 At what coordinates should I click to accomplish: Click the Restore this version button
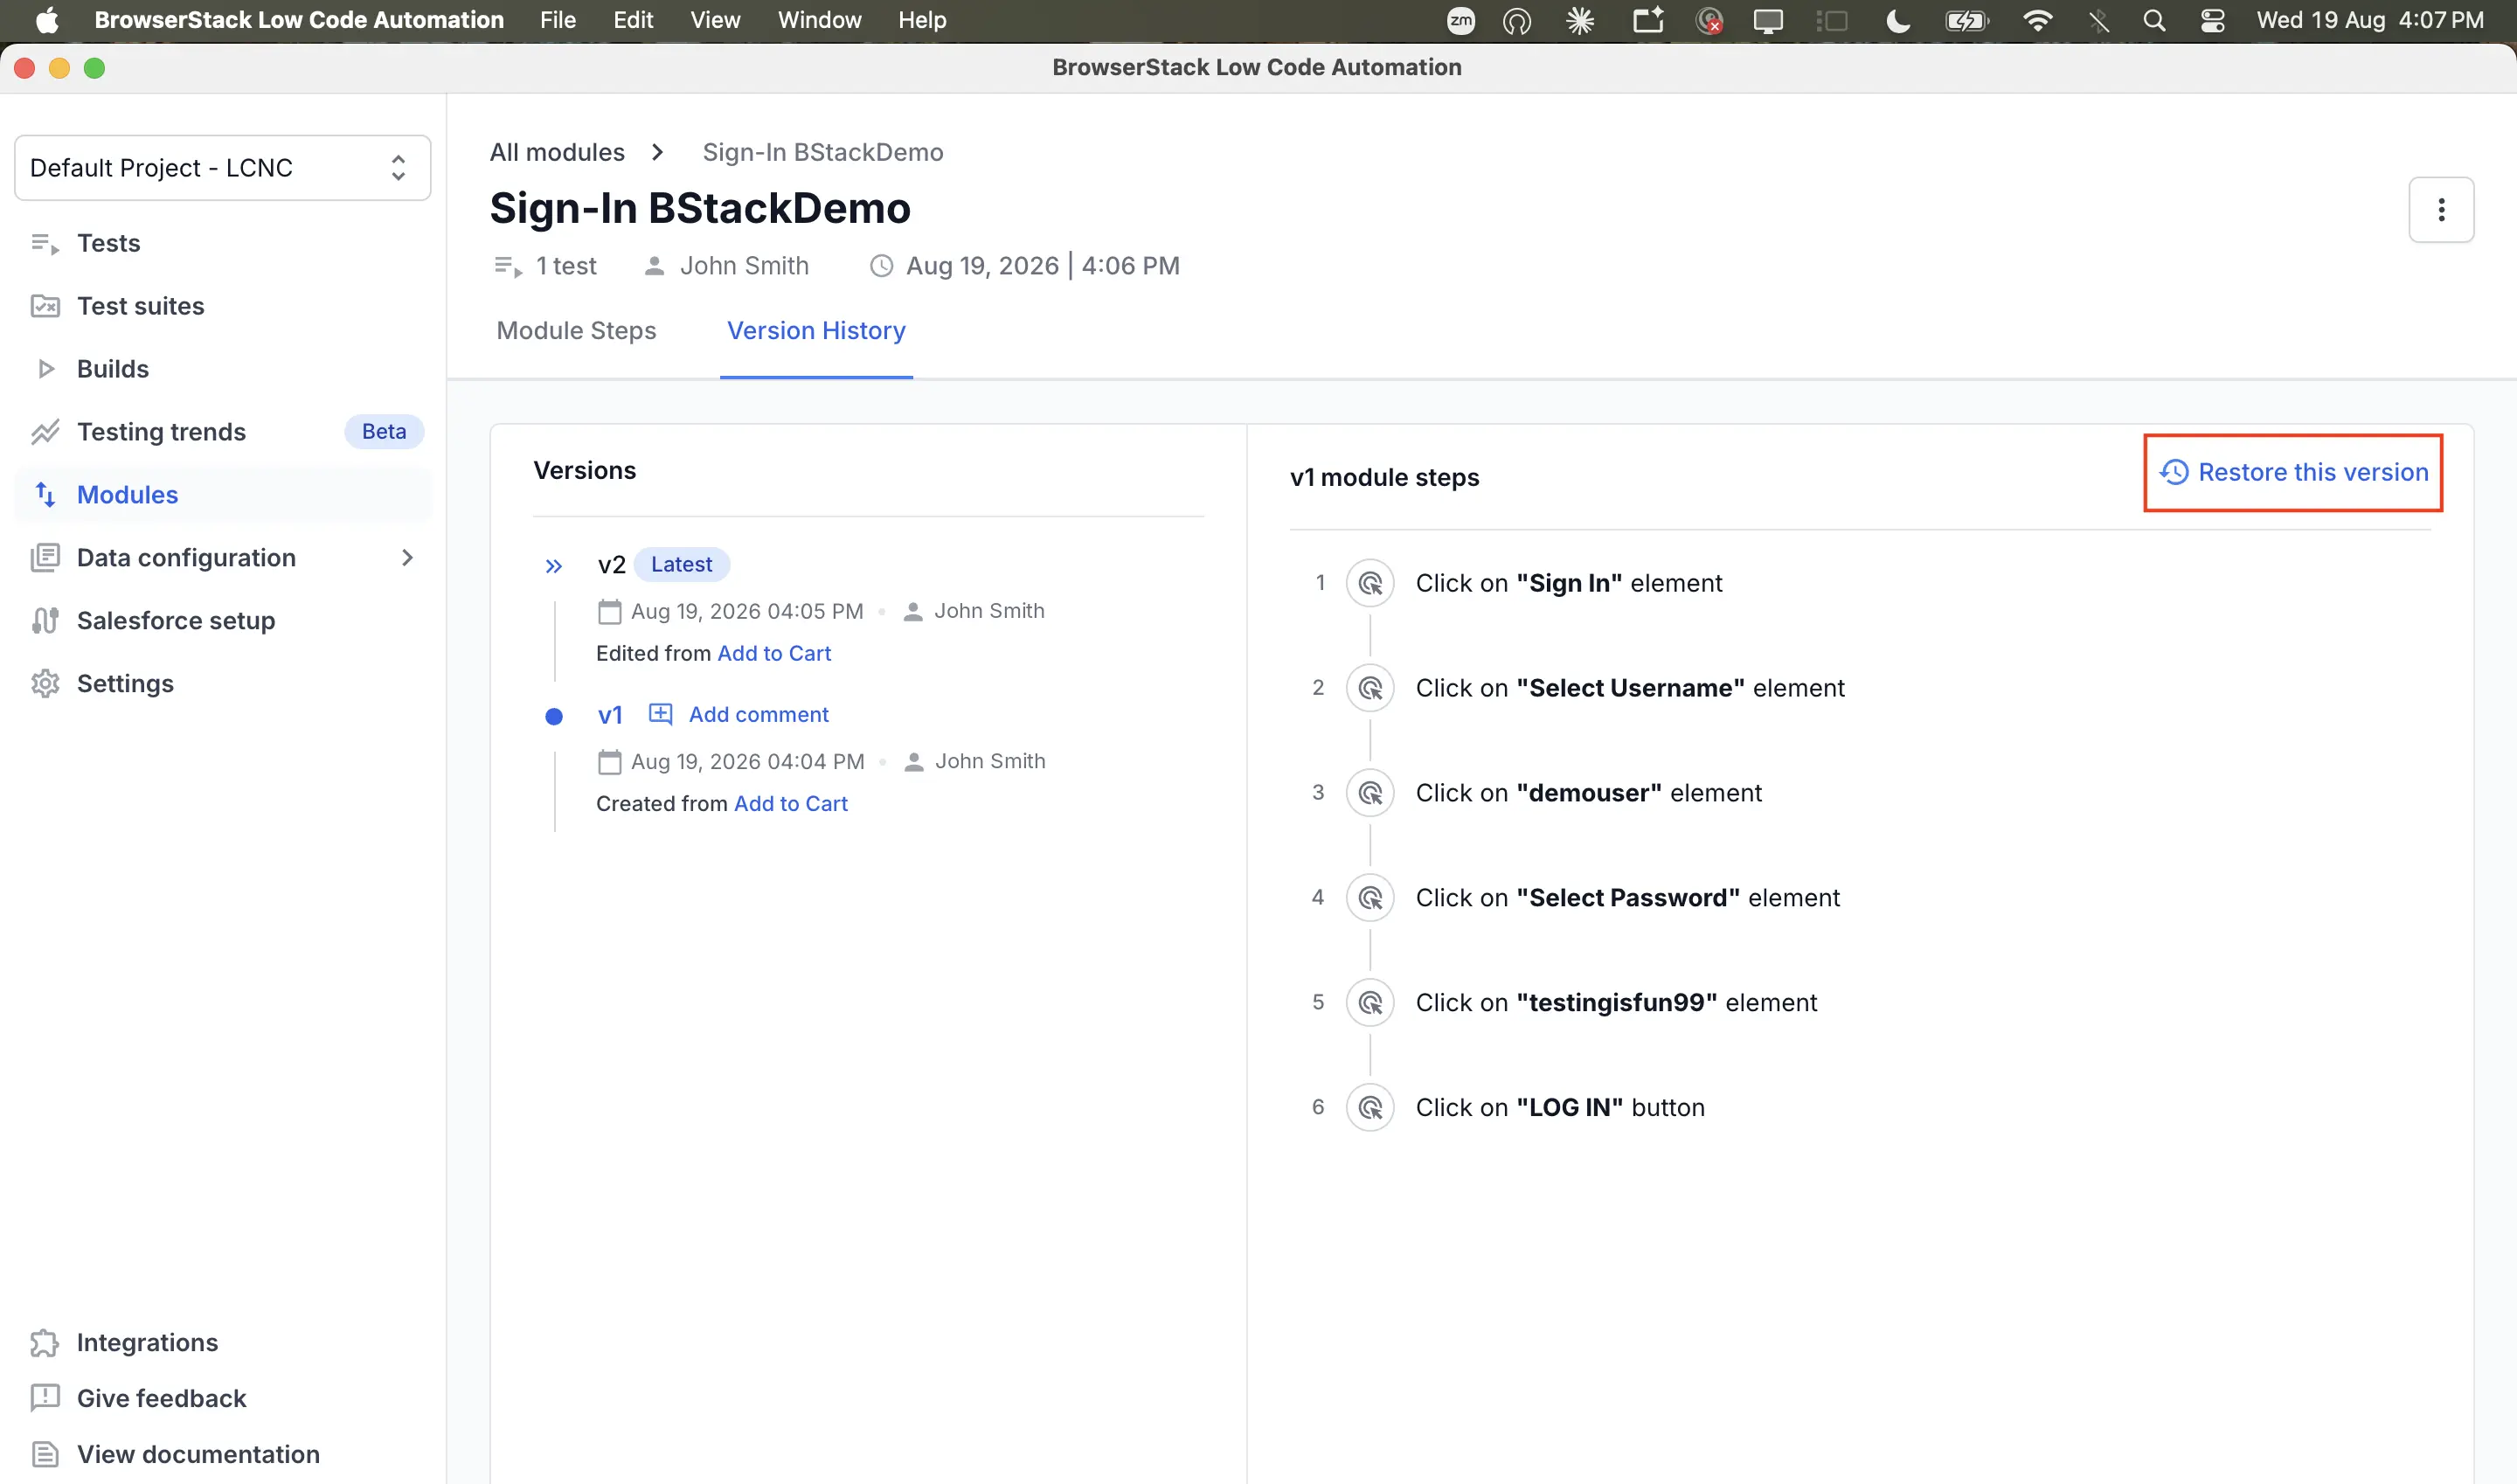pyautogui.click(x=2293, y=472)
